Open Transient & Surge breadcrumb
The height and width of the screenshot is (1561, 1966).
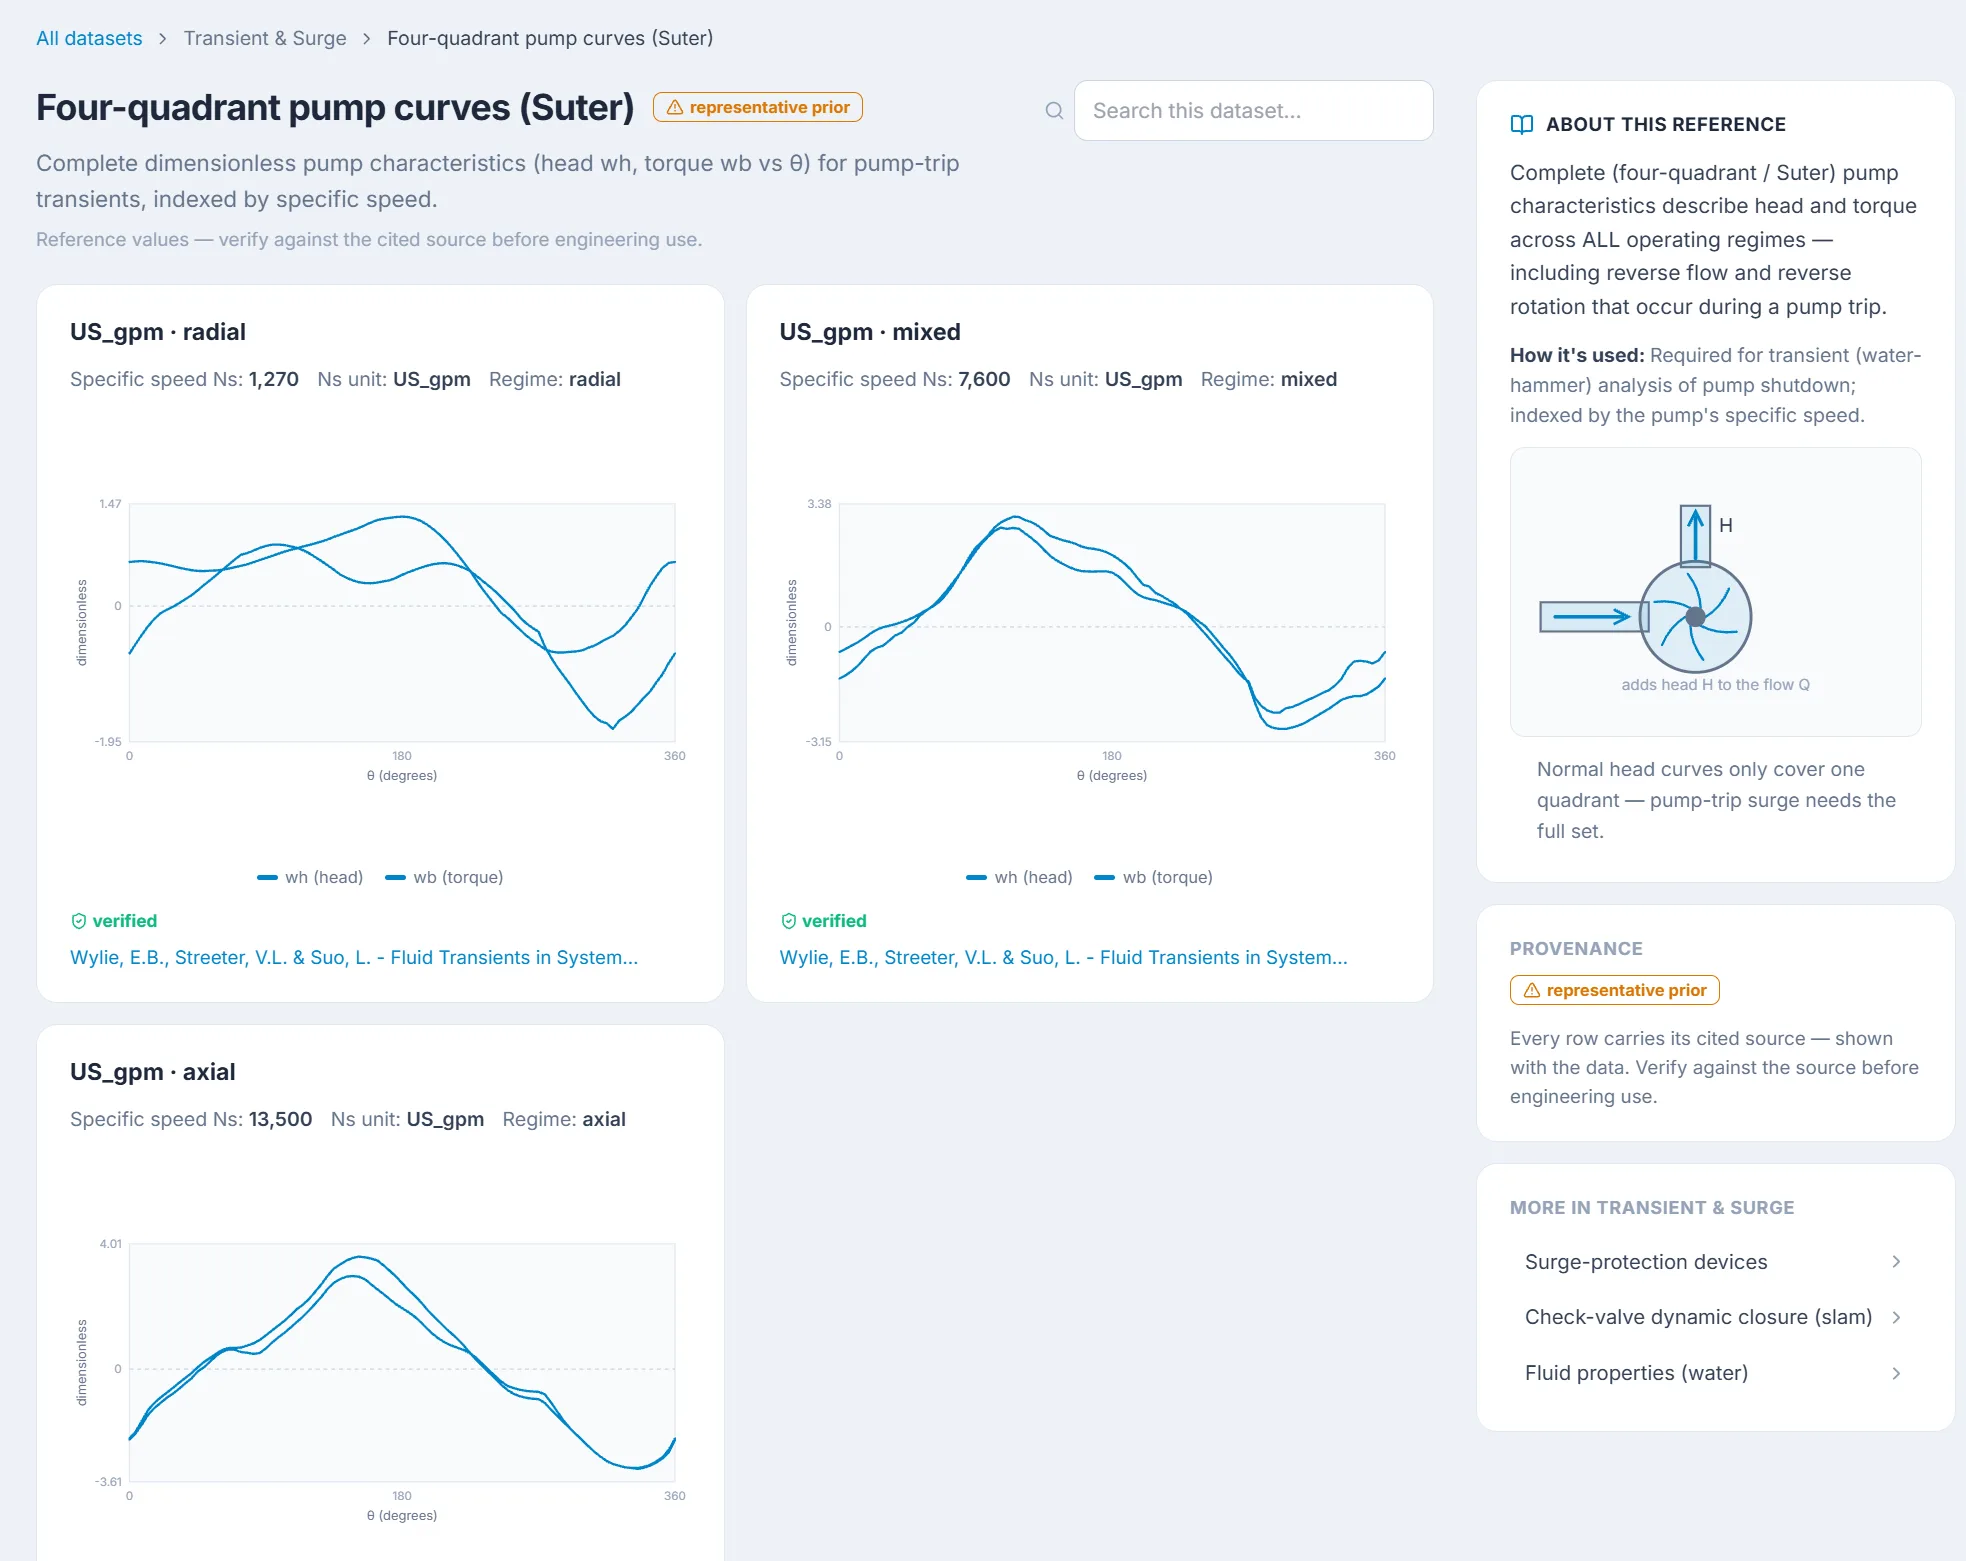(265, 38)
